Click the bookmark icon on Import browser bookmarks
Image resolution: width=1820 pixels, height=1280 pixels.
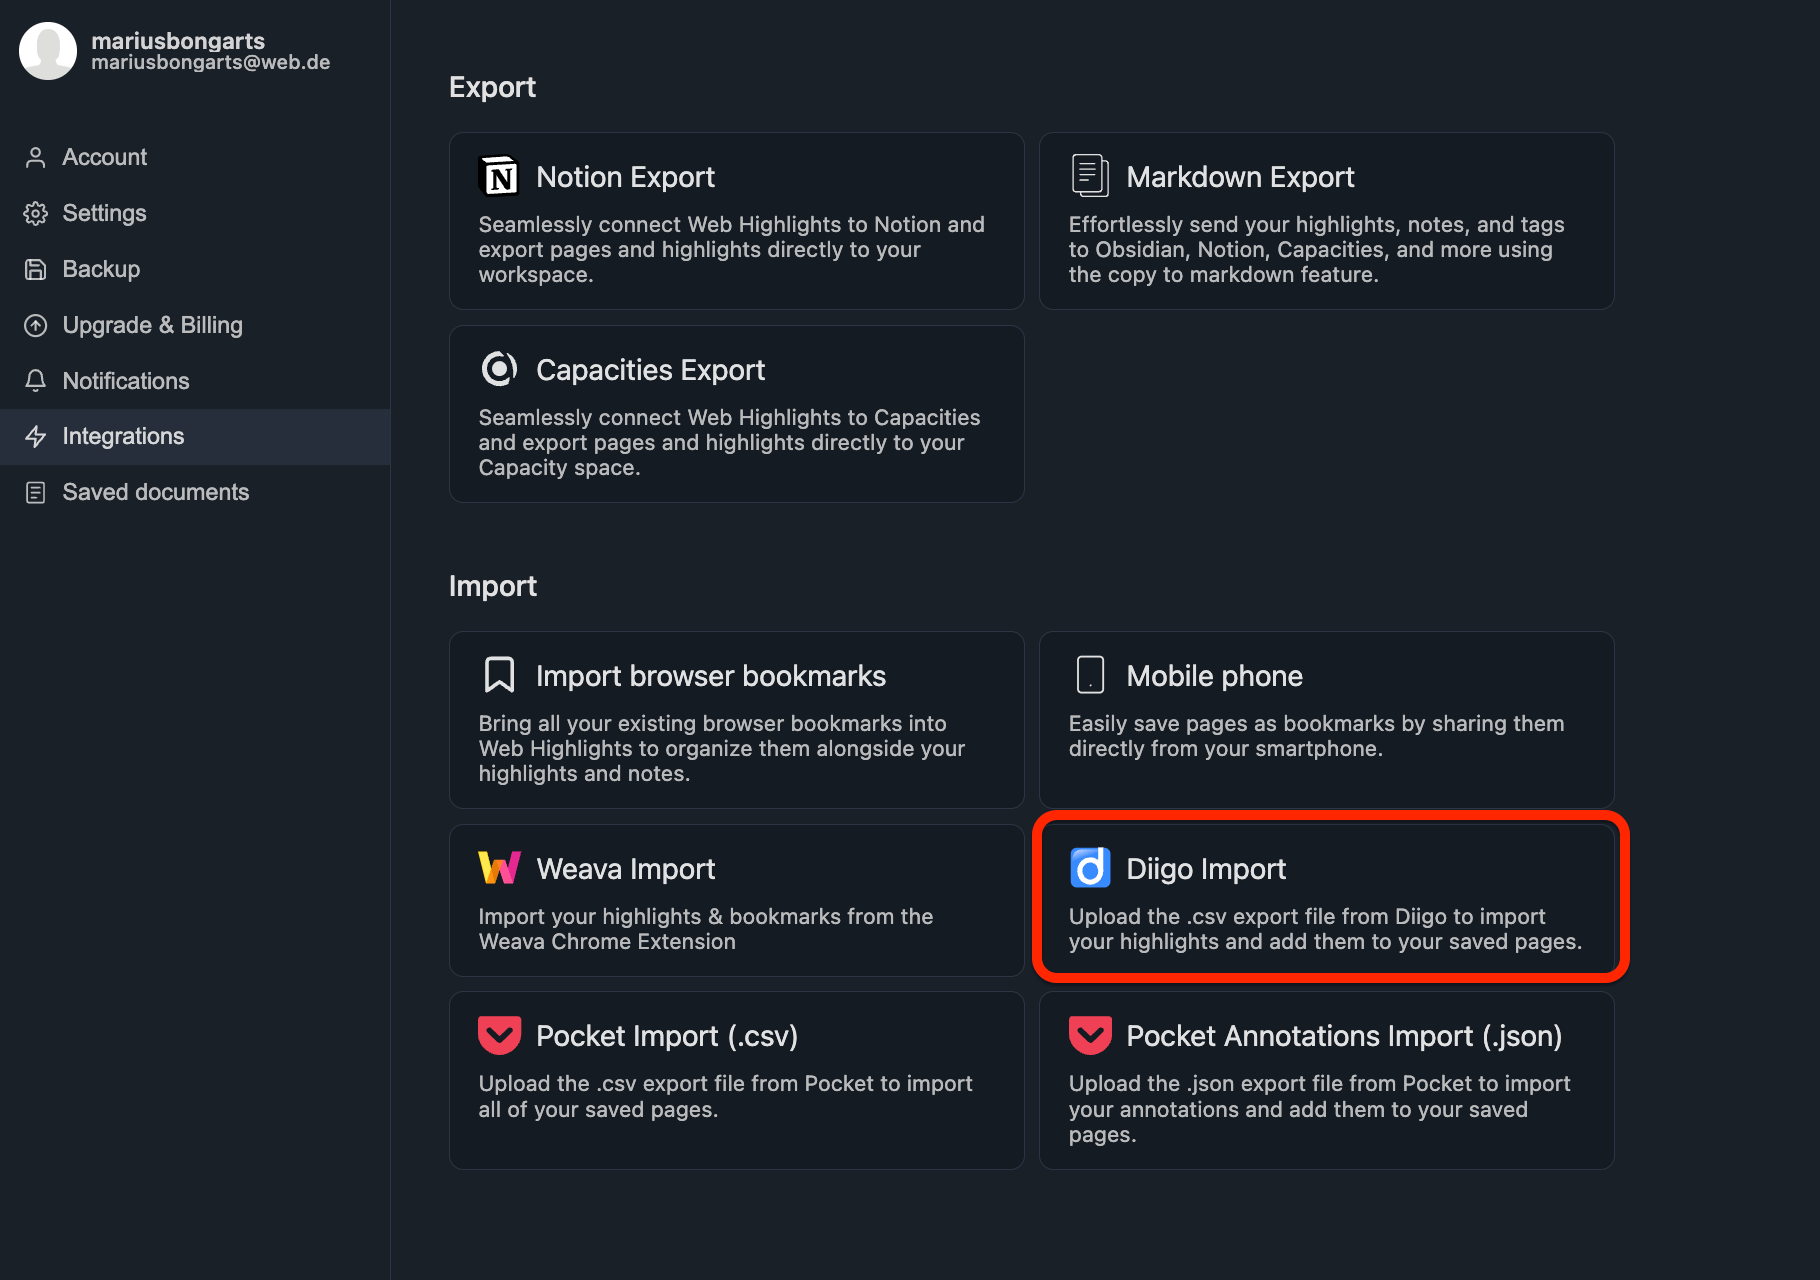(x=500, y=675)
